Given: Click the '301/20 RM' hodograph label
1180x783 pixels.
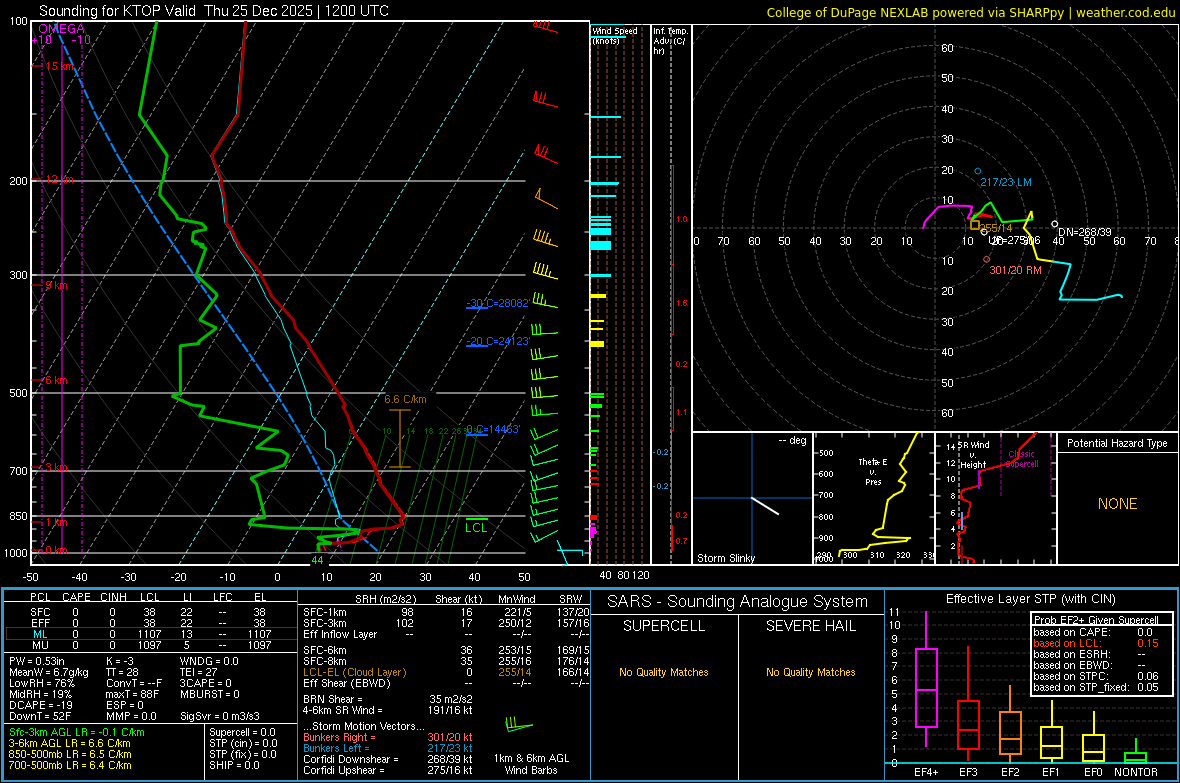Looking at the screenshot, I should [1015, 270].
